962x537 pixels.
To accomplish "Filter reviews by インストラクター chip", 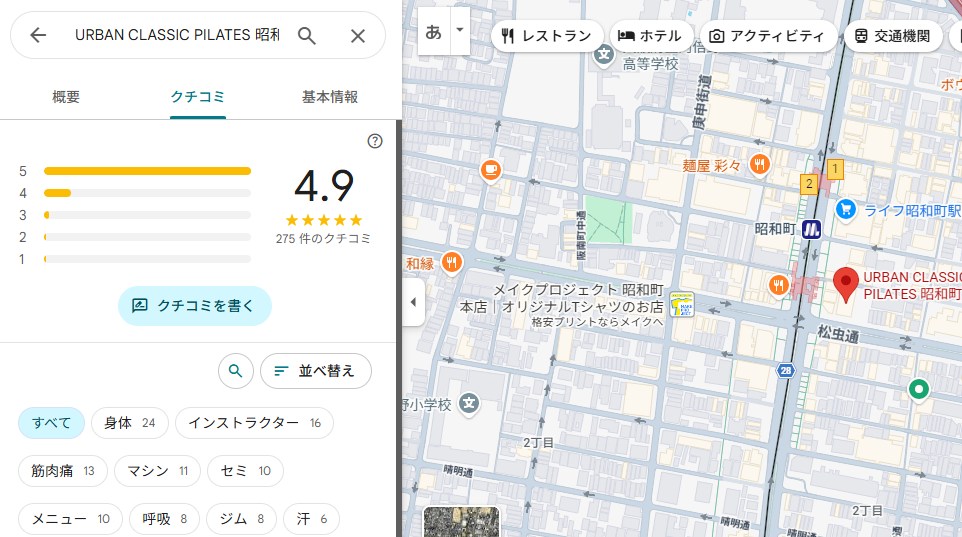I will [254, 423].
